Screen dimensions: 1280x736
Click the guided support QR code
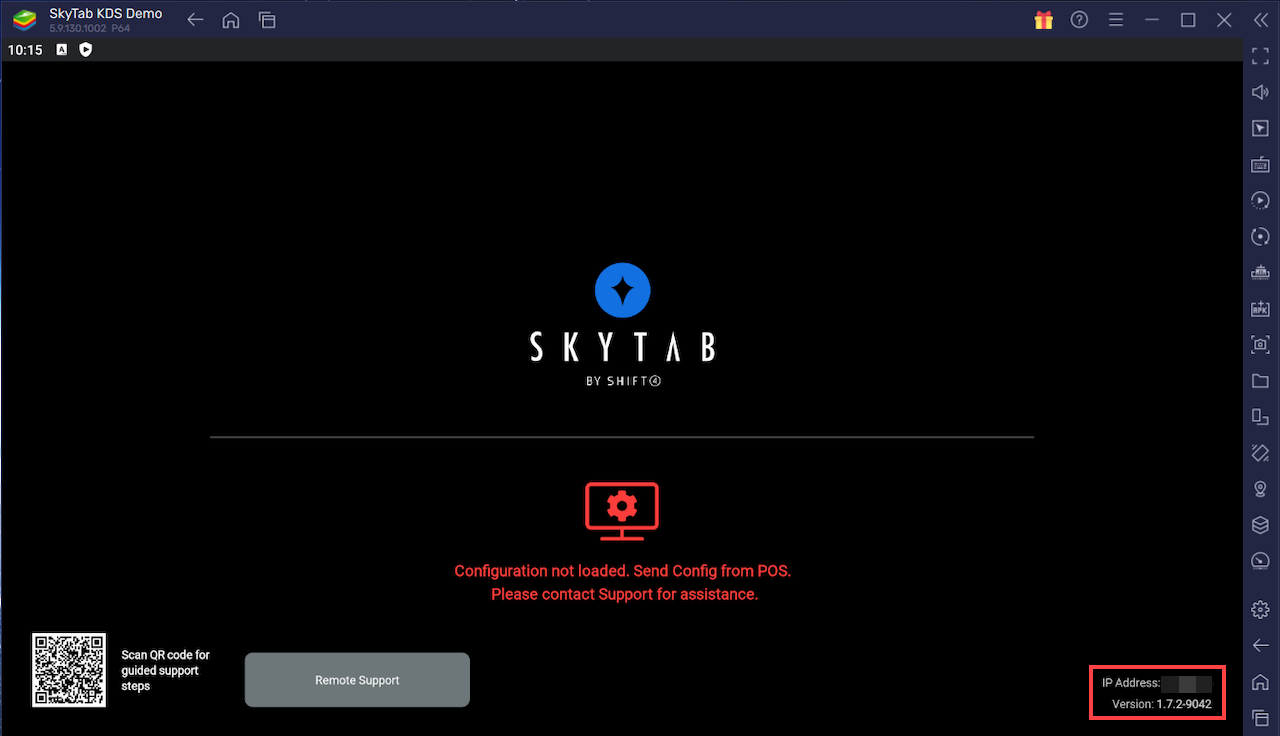click(x=68, y=670)
